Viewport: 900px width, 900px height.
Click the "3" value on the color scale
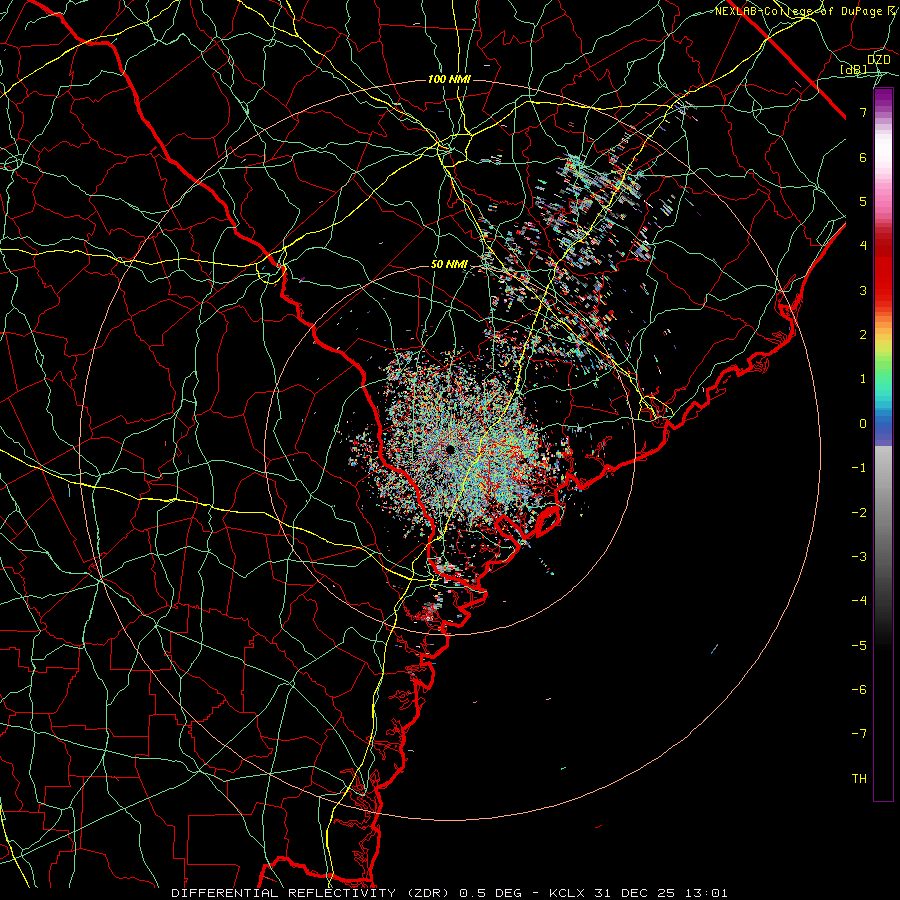863,290
